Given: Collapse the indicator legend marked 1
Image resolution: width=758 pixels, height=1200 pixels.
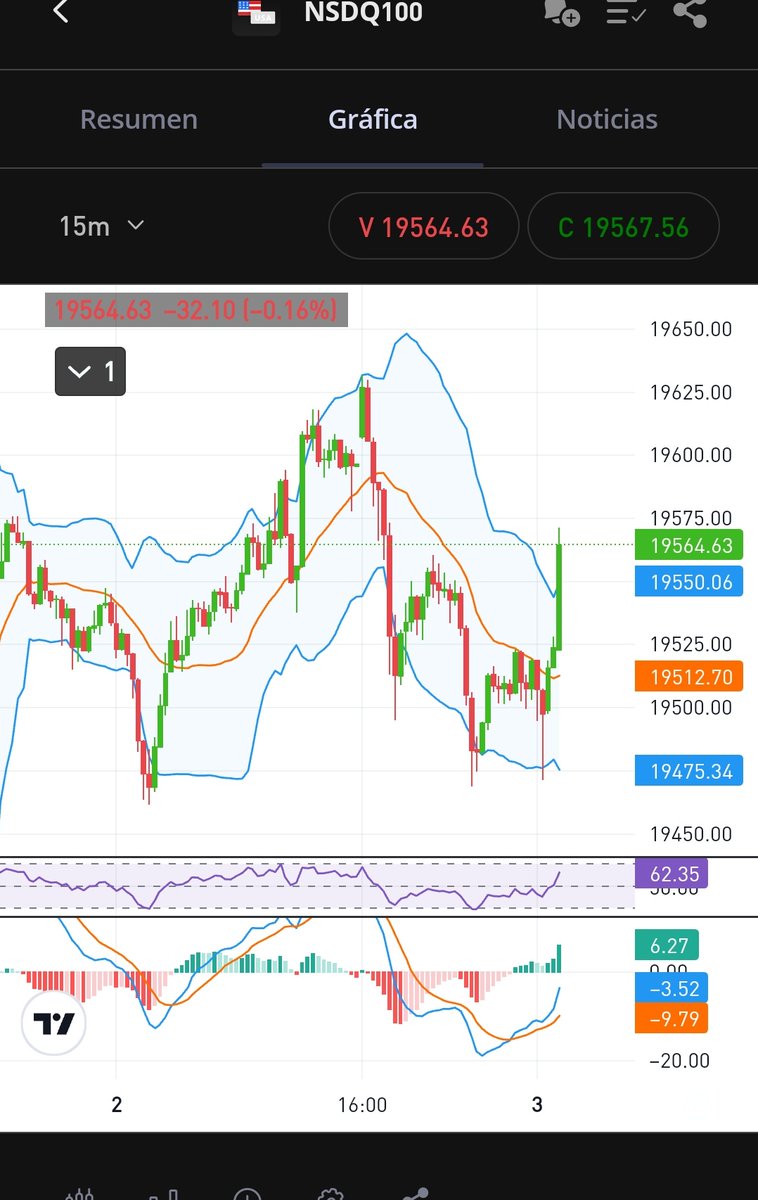Looking at the screenshot, I should click(90, 373).
